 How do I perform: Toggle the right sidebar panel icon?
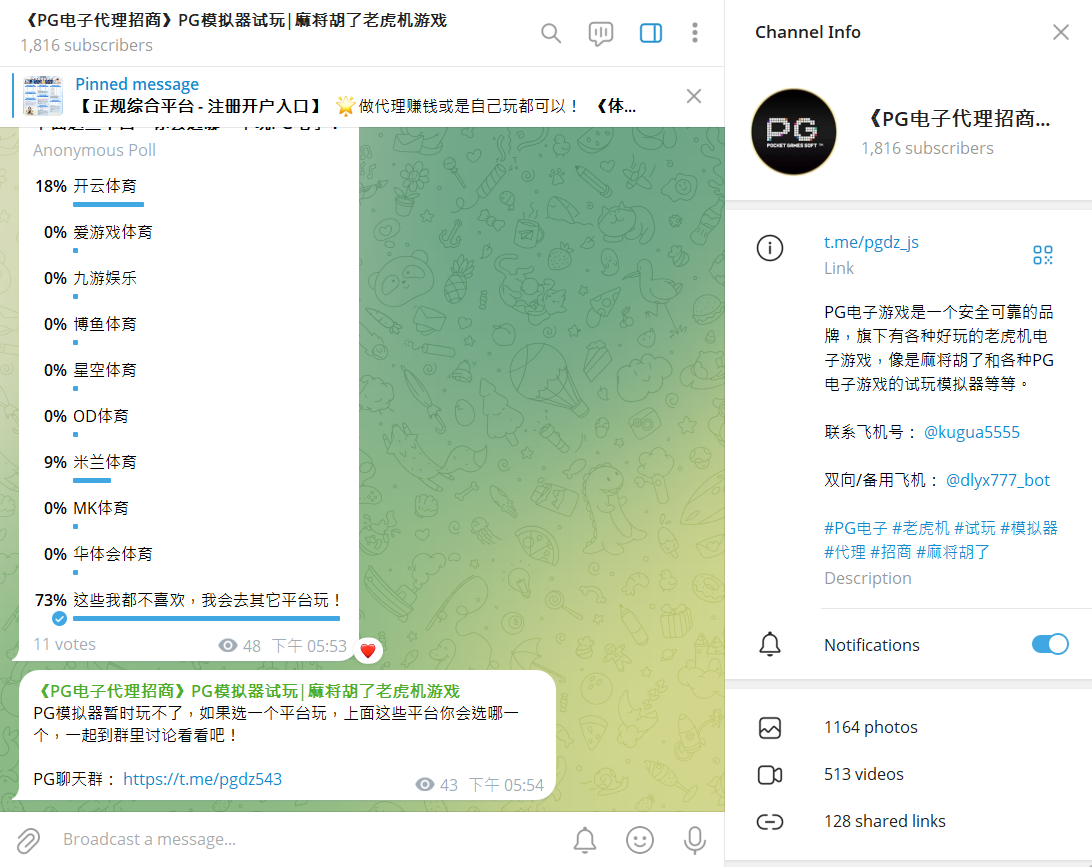[x=650, y=33]
